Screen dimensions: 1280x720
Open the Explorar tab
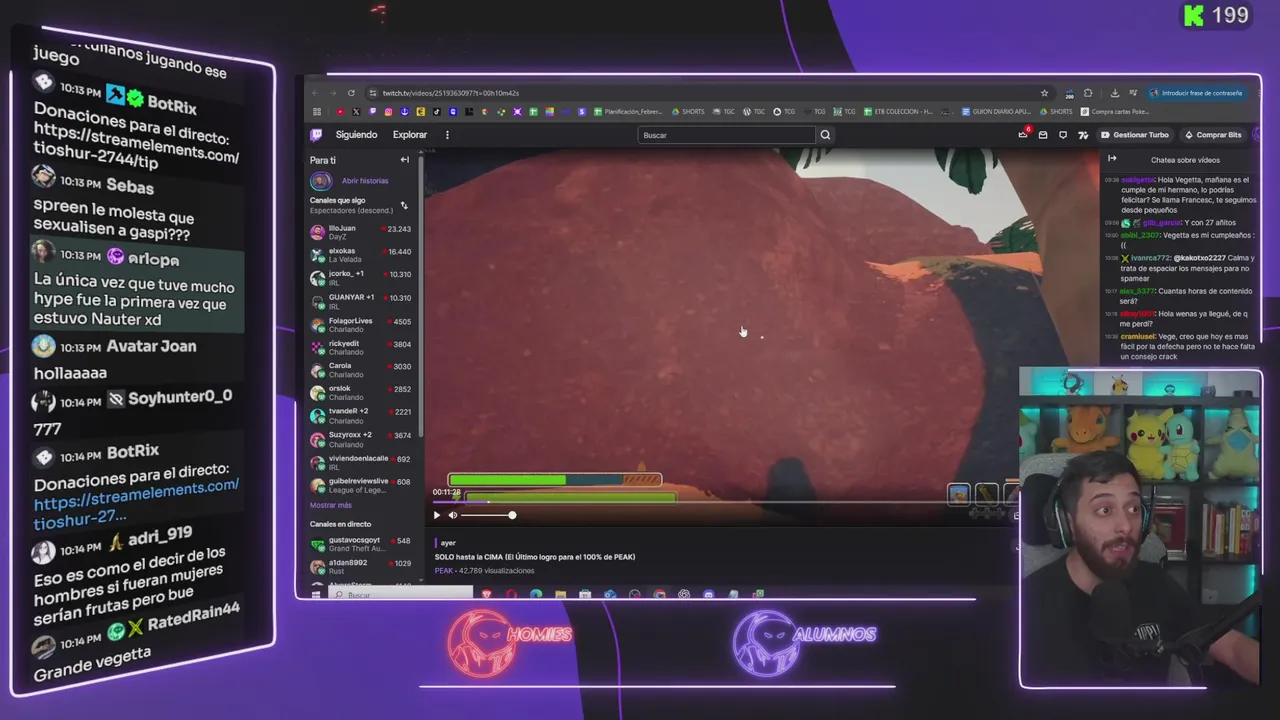pyautogui.click(x=410, y=135)
